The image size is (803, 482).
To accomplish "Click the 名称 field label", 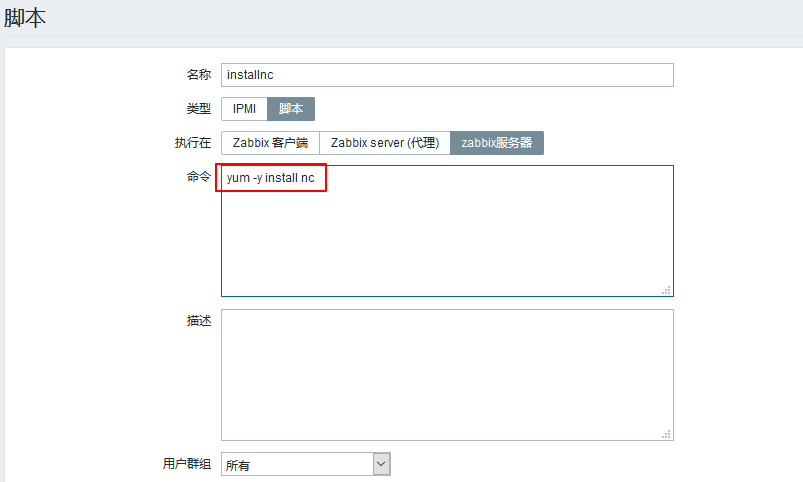I will click(199, 75).
